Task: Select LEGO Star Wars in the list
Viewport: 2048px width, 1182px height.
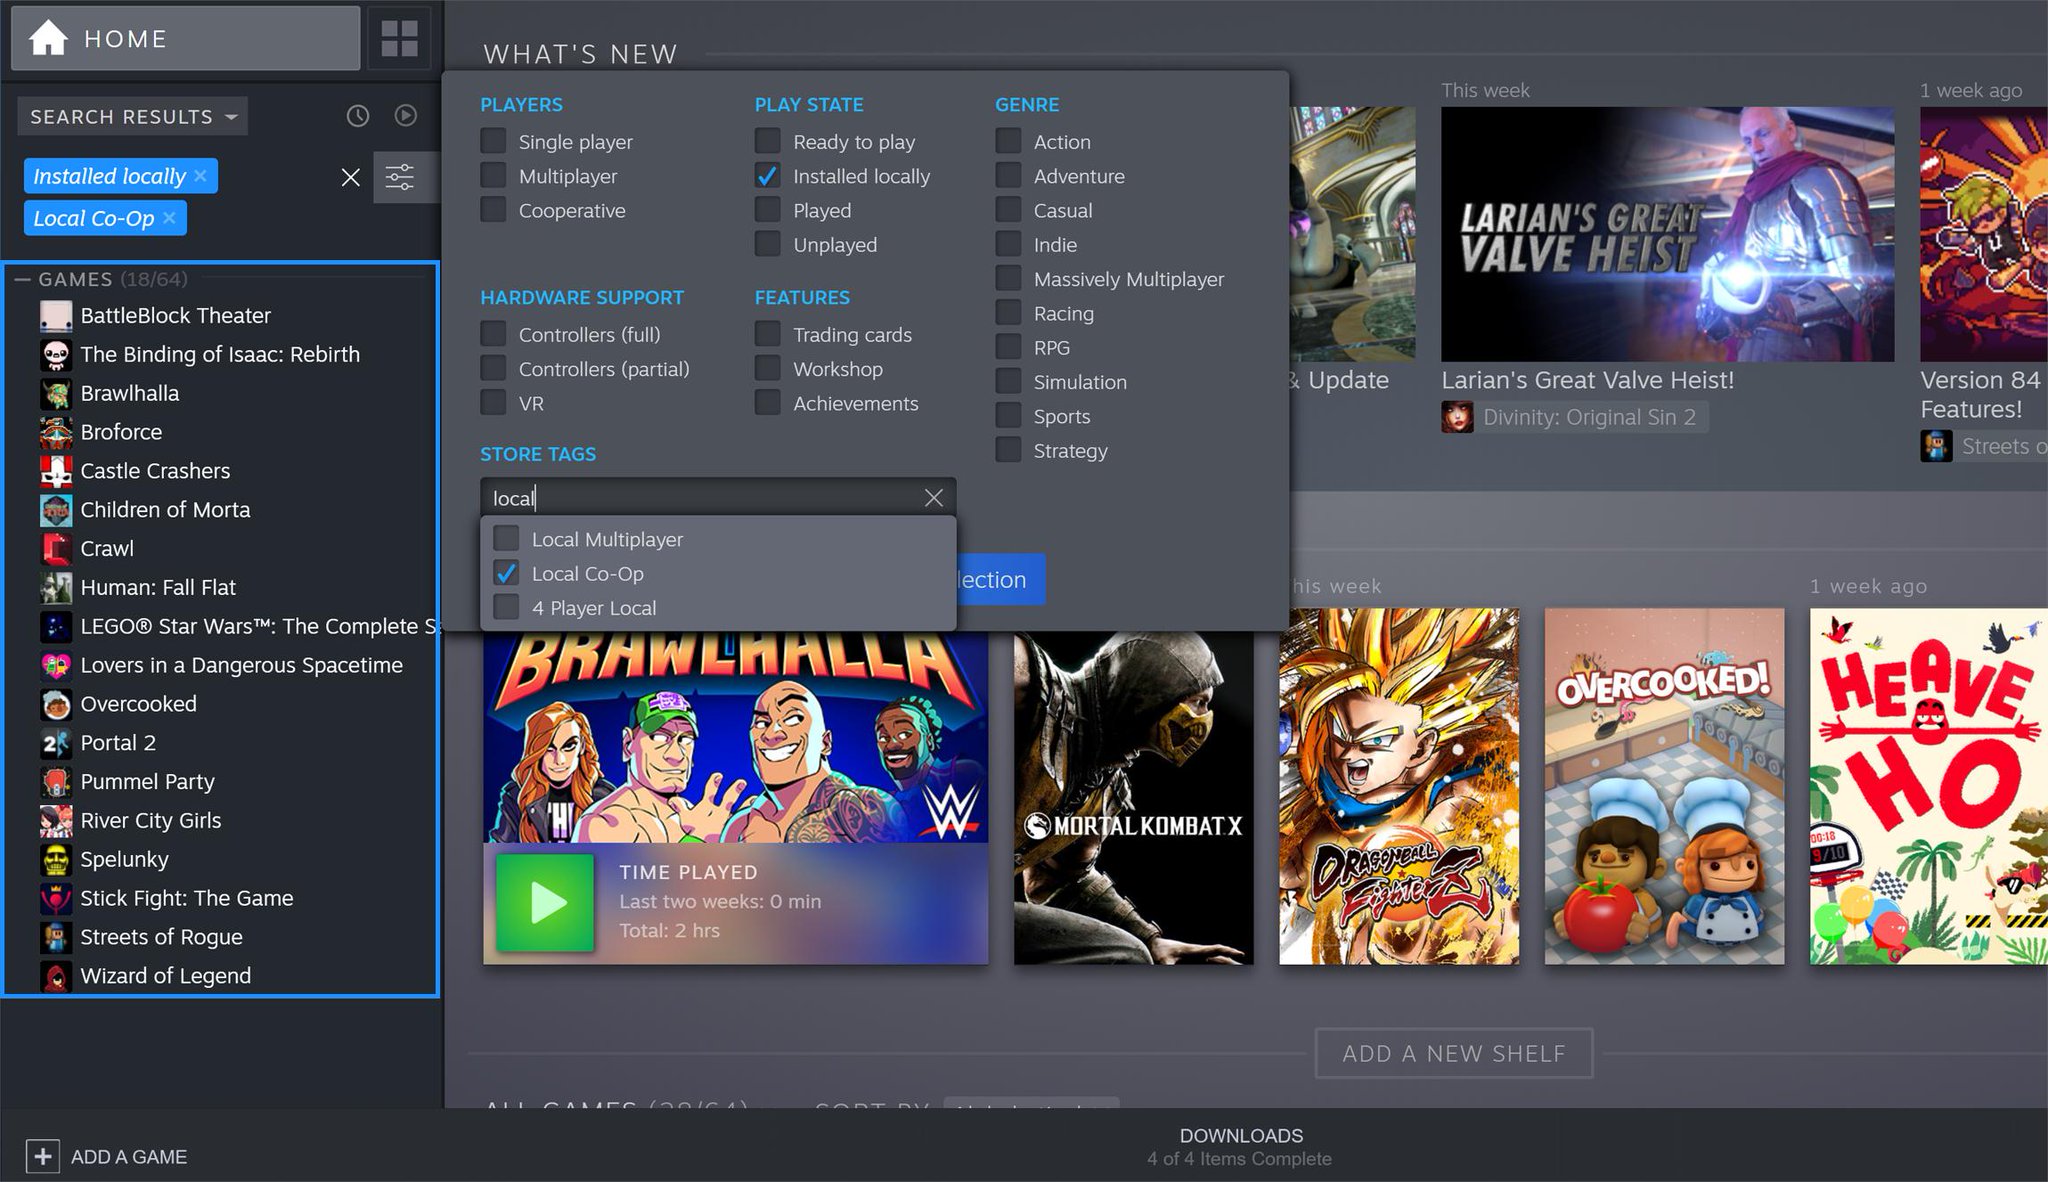Action: click(x=258, y=626)
